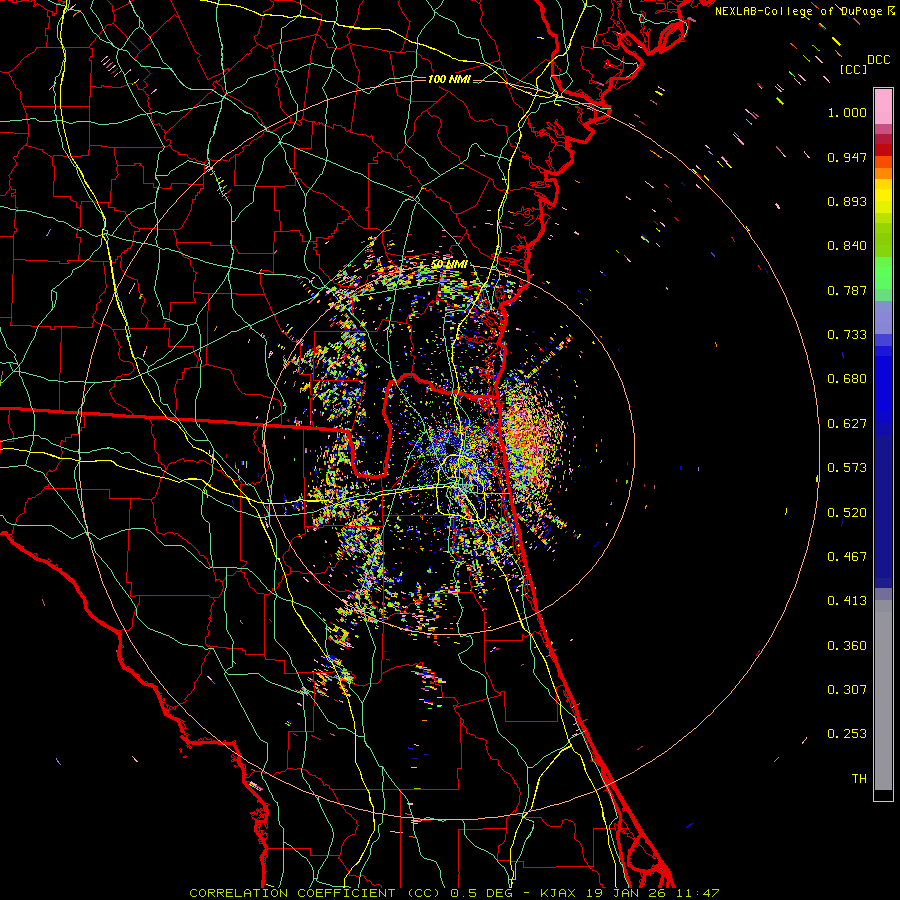The height and width of the screenshot is (900, 900).
Task: Select the 0.947 color scale label
Action: click(847, 157)
